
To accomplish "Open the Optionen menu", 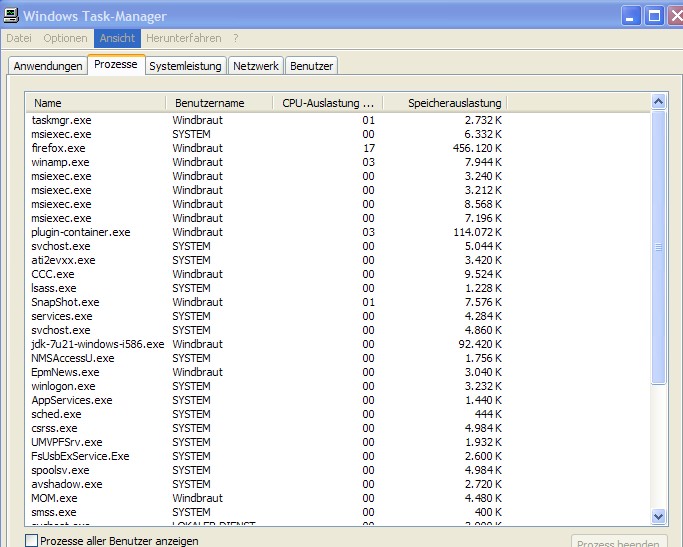I will pyautogui.click(x=65, y=38).
